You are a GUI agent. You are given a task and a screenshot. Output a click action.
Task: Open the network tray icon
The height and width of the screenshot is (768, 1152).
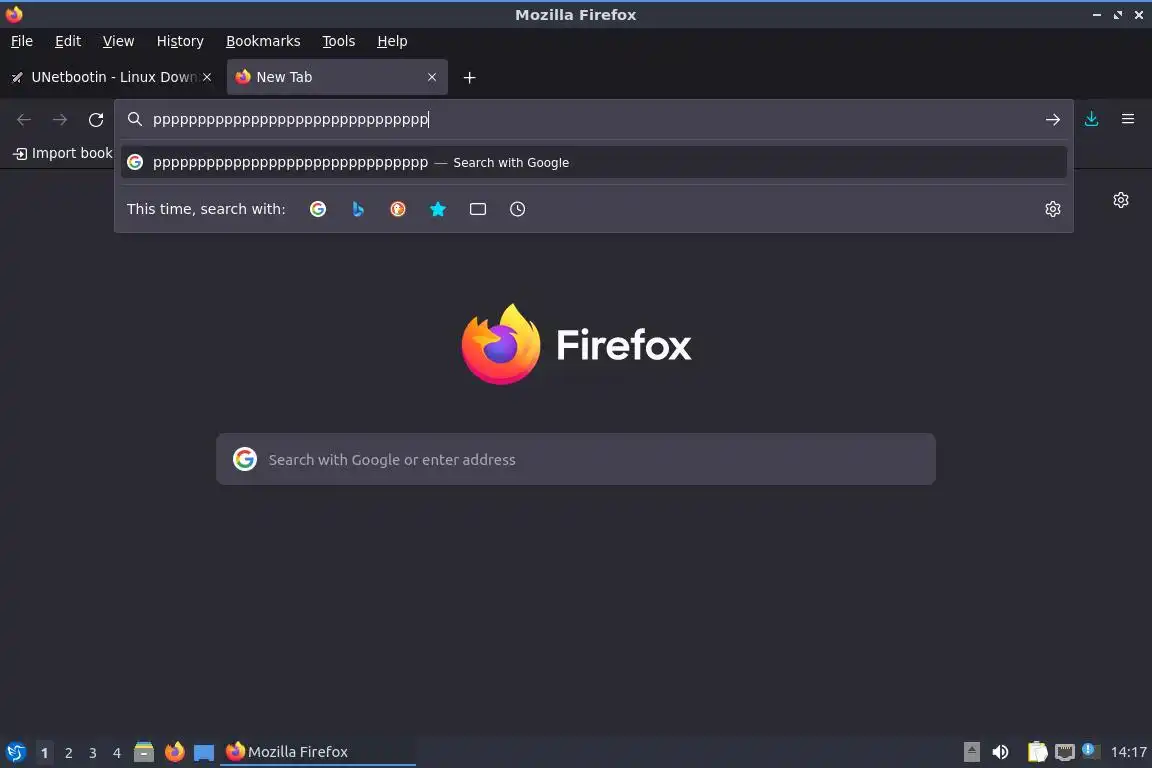tap(1065, 752)
